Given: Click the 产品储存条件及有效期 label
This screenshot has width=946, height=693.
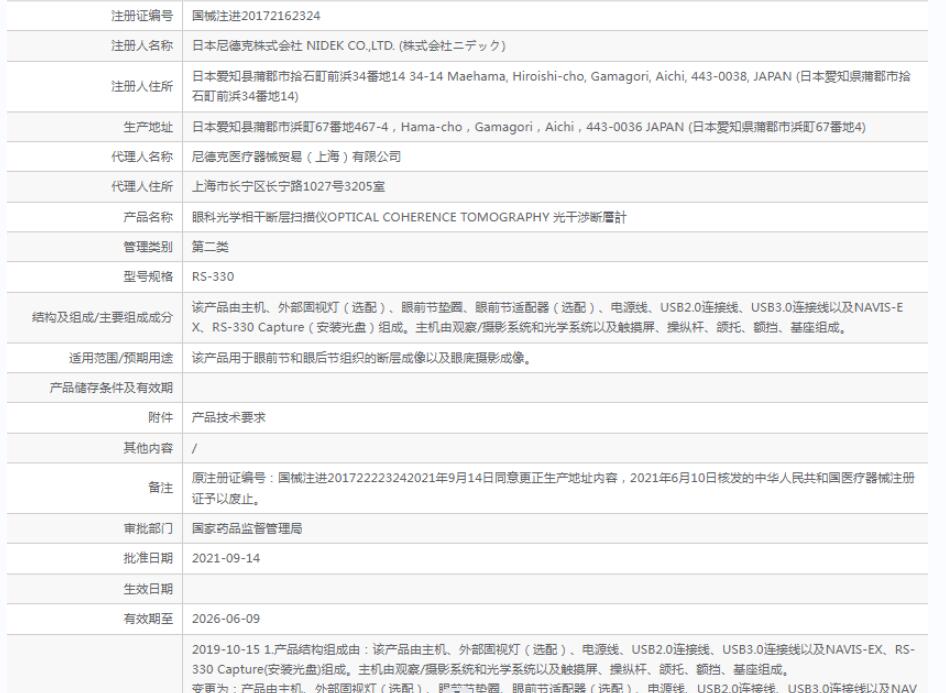Looking at the screenshot, I should tap(111, 388).
